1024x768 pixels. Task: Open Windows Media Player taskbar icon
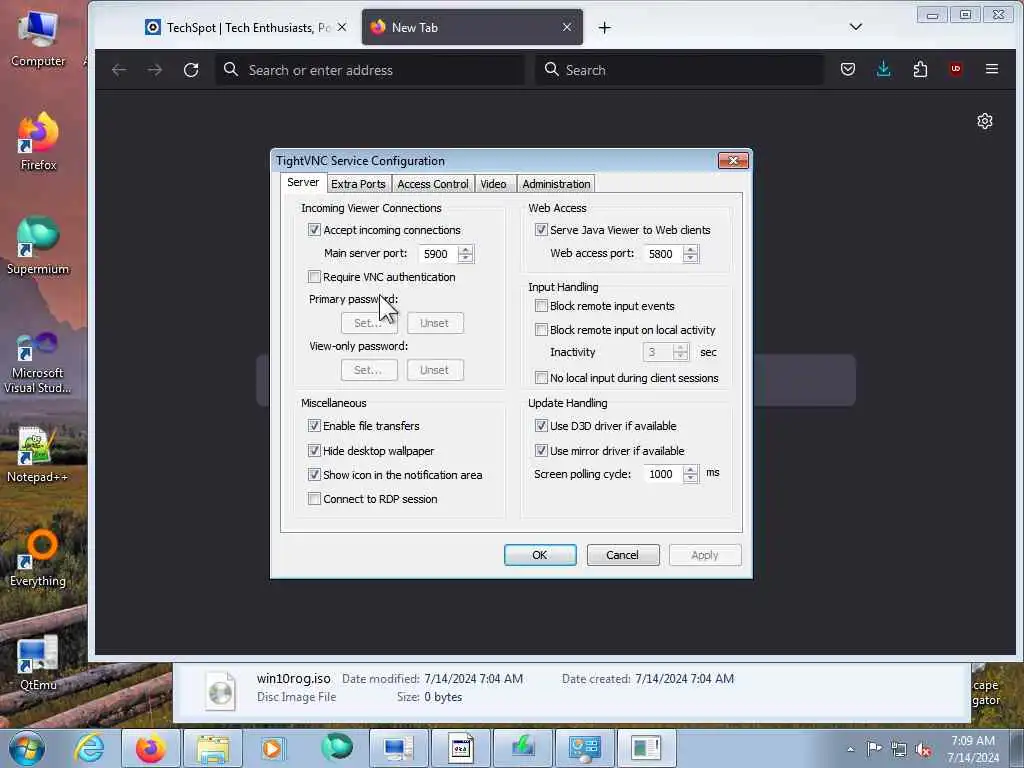pyautogui.click(x=272, y=748)
